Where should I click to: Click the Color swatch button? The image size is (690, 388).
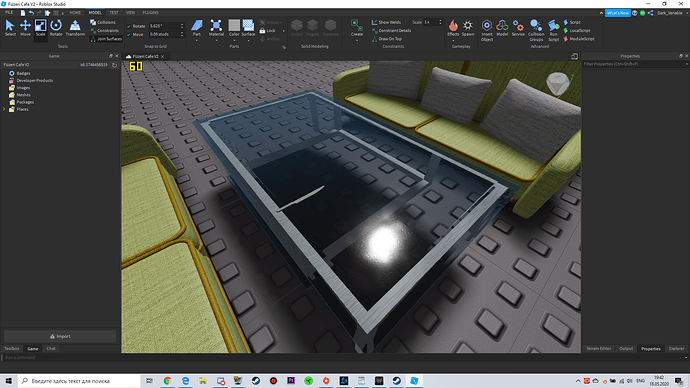click(x=234, y=27)
